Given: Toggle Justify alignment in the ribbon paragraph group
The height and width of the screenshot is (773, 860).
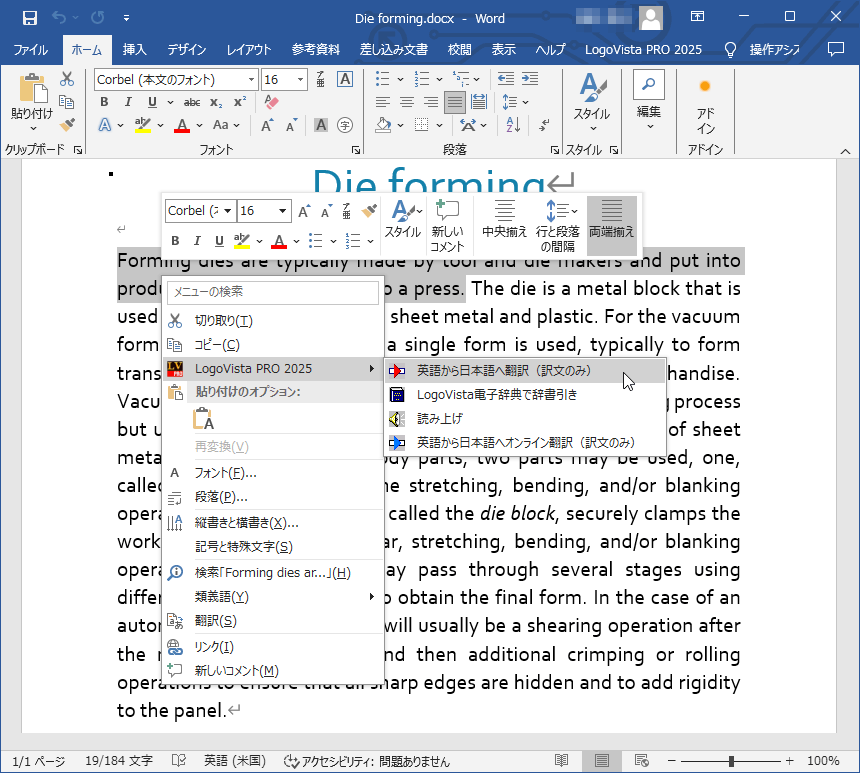Looking at the screenshot, I should coord(455,102).
